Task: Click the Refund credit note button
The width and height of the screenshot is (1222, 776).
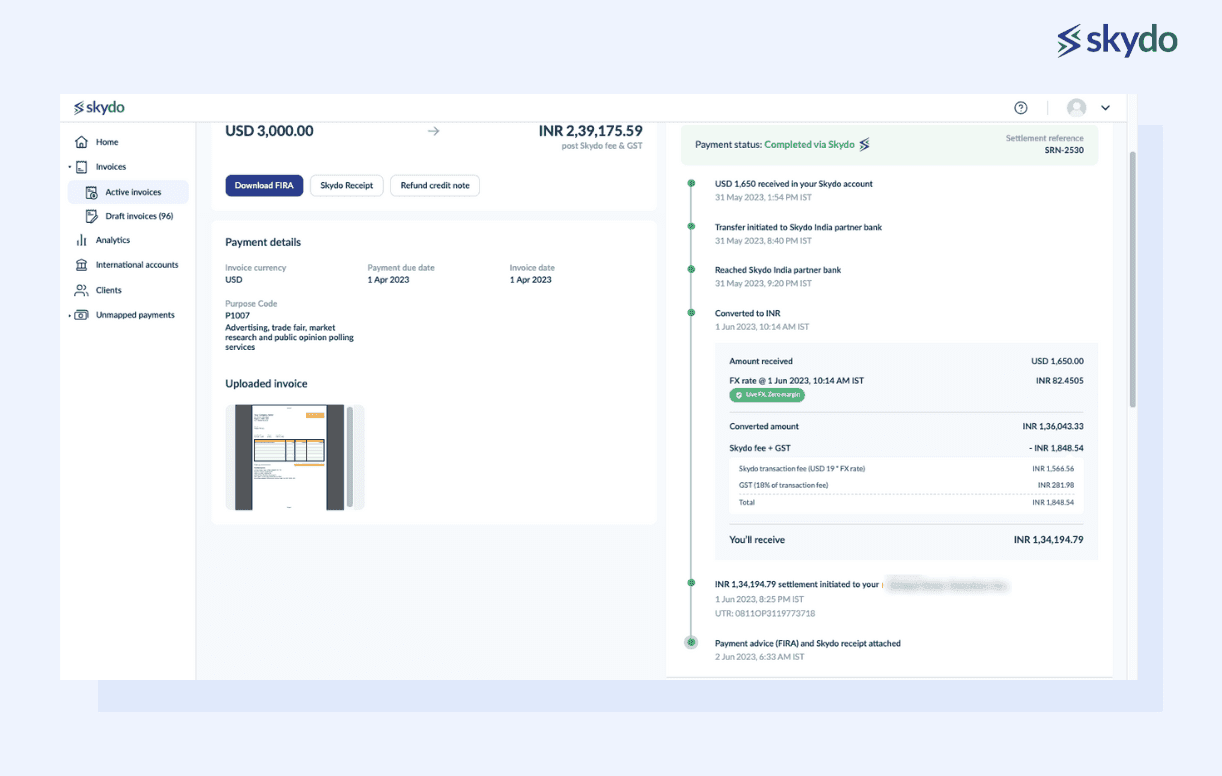Action: click(435, 186)
